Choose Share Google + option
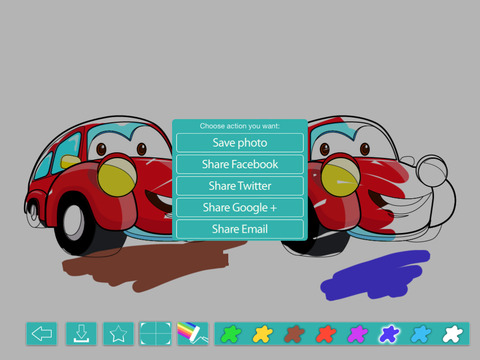This screenshot has width=480, height=360. point(240,207)
